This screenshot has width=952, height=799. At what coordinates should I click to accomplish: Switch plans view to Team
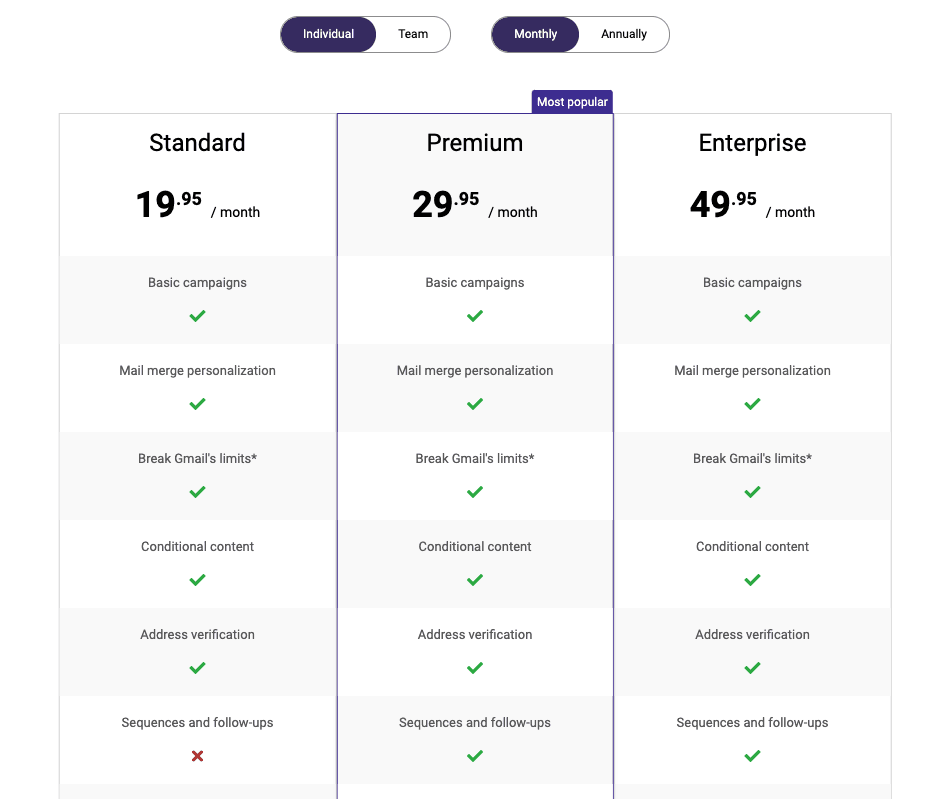[412, 34]
